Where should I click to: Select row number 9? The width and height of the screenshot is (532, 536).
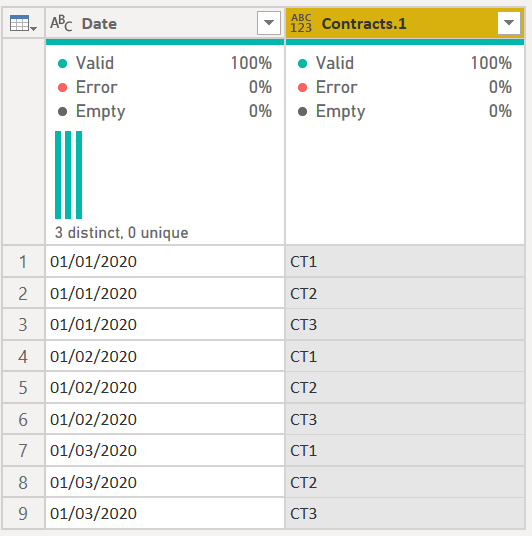click(x=23, y=513)
